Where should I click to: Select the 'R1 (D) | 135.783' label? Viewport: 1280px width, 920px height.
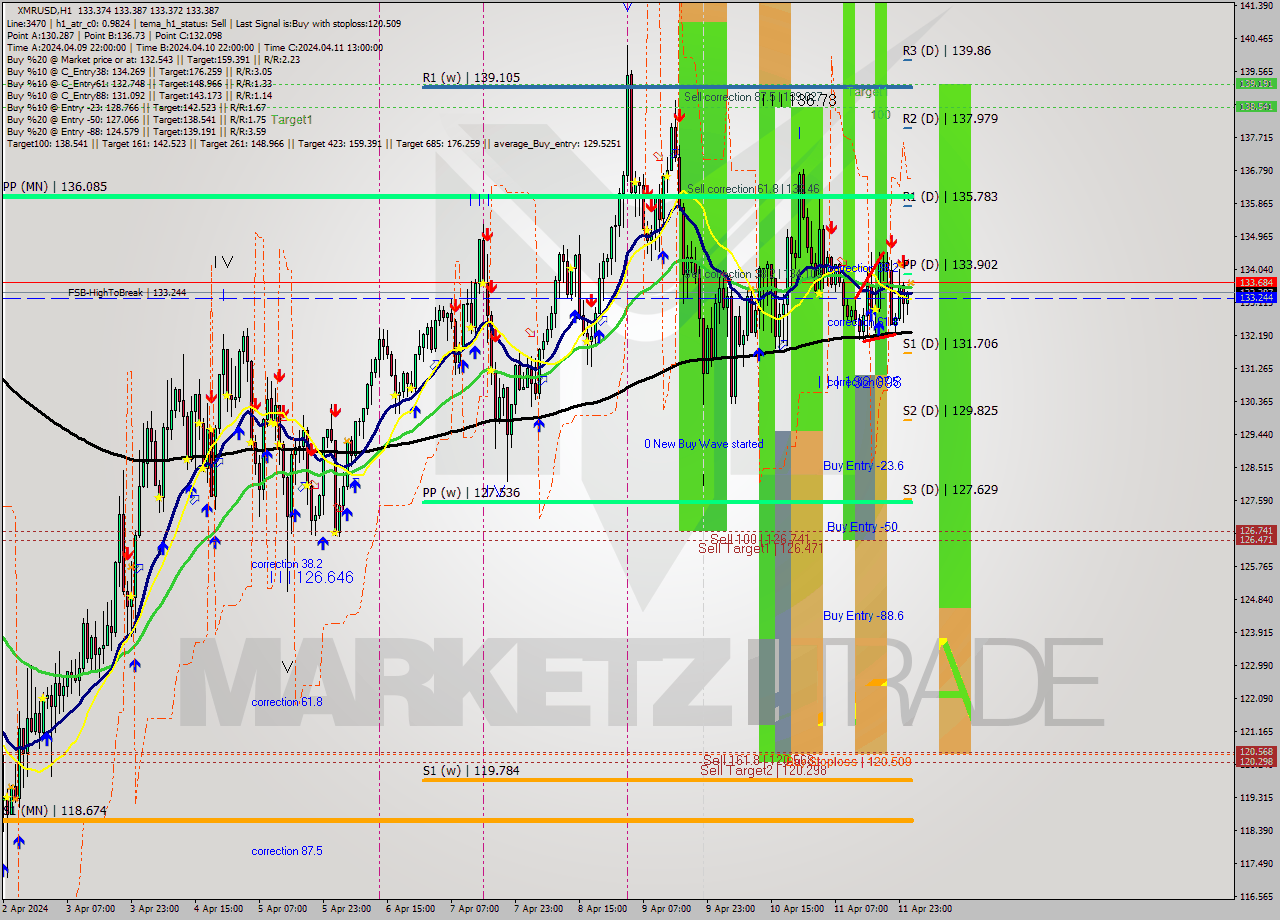tap(950, 196)
